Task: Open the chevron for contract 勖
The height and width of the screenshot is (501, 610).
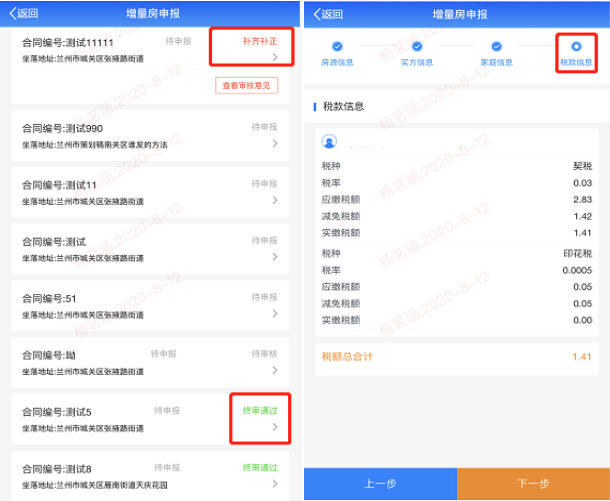Action: coord(275,370)
